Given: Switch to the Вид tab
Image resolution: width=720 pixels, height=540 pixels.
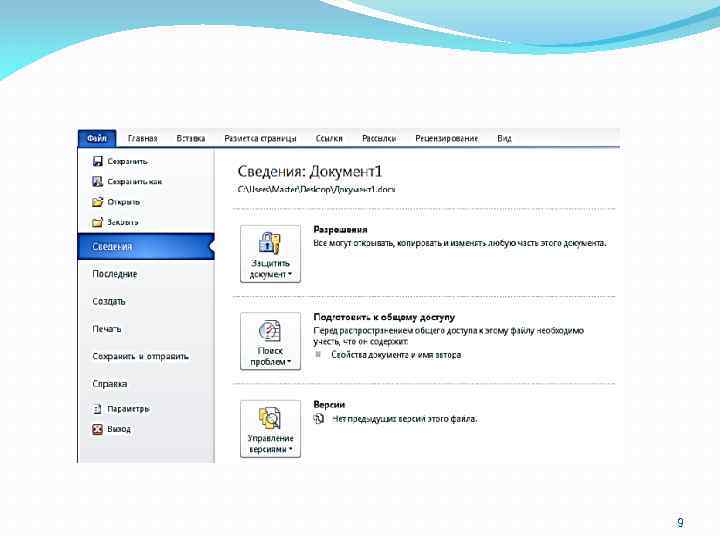Looking at the screenshot, I should (504, 138).
